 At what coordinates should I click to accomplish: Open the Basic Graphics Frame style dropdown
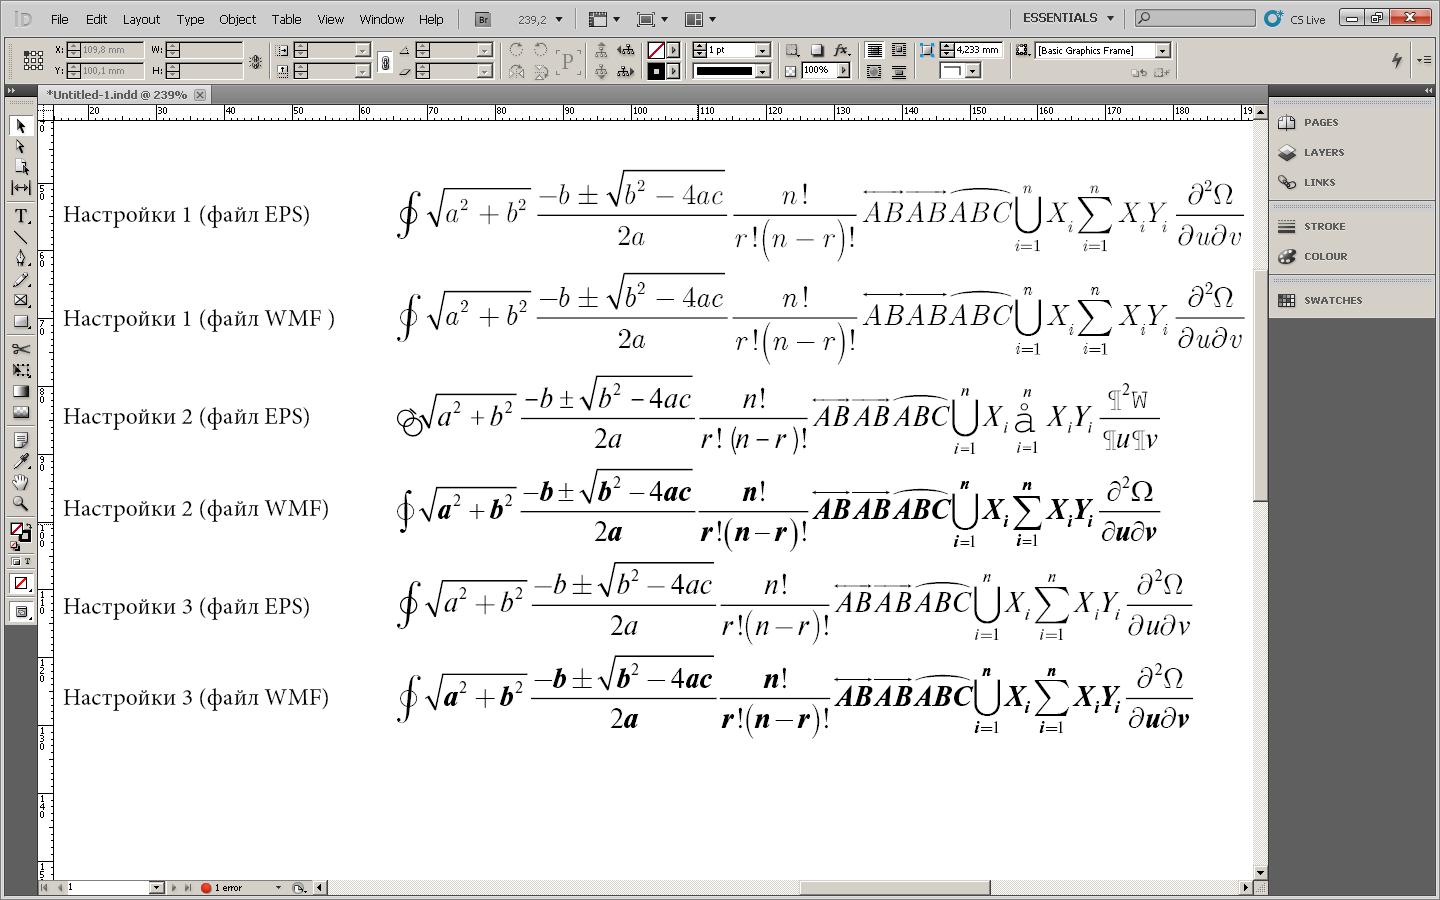[1162, 50]
